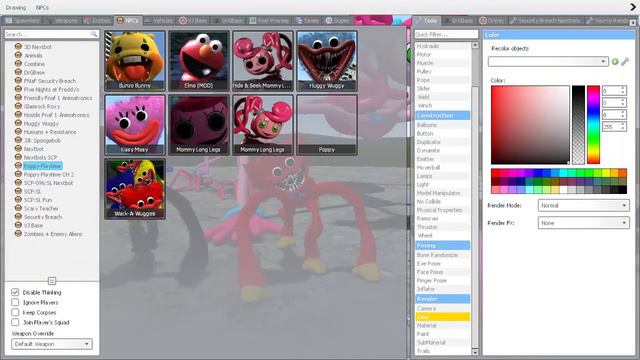The image size is (640, 360).
Task: Toggle the Disable Thinking checkbox
Action: pyautogui.click(x=15, y=292)
